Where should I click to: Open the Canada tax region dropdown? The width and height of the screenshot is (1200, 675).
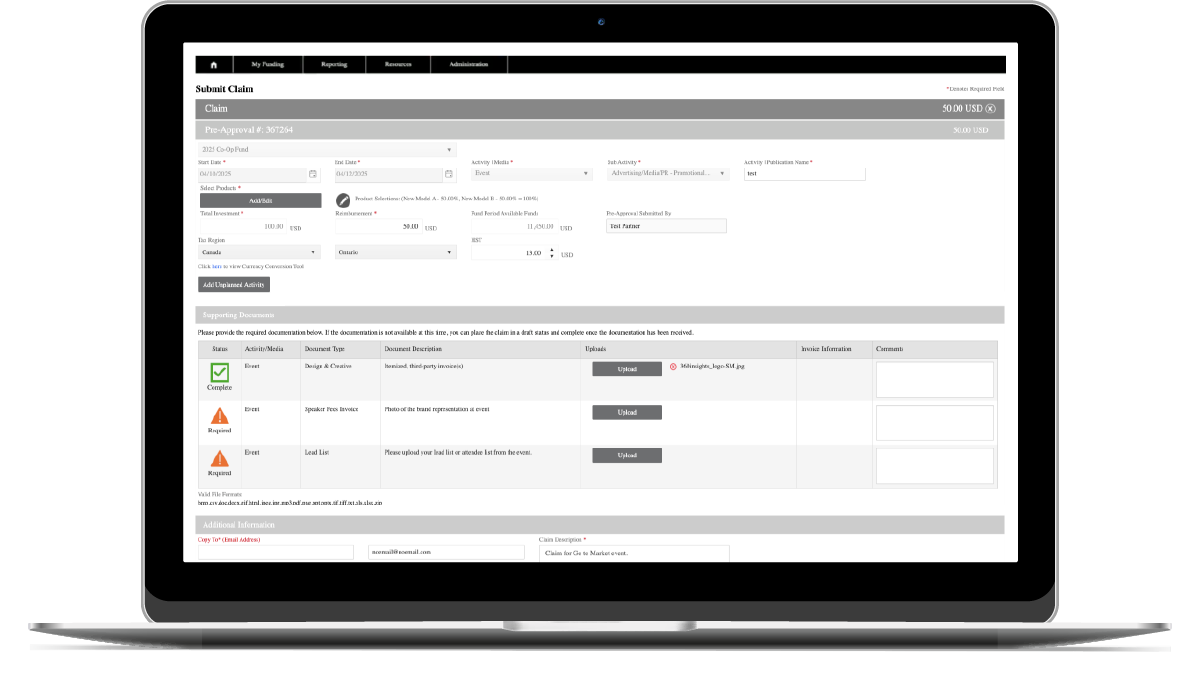pos(258,253)
